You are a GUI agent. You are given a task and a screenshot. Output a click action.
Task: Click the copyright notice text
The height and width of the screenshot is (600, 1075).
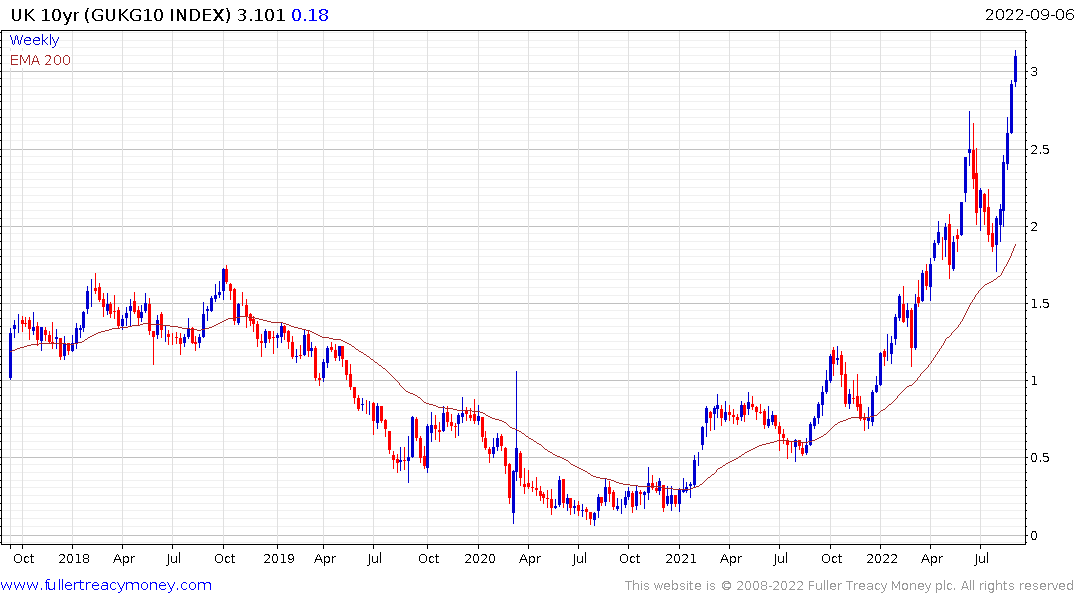[849, 586]
